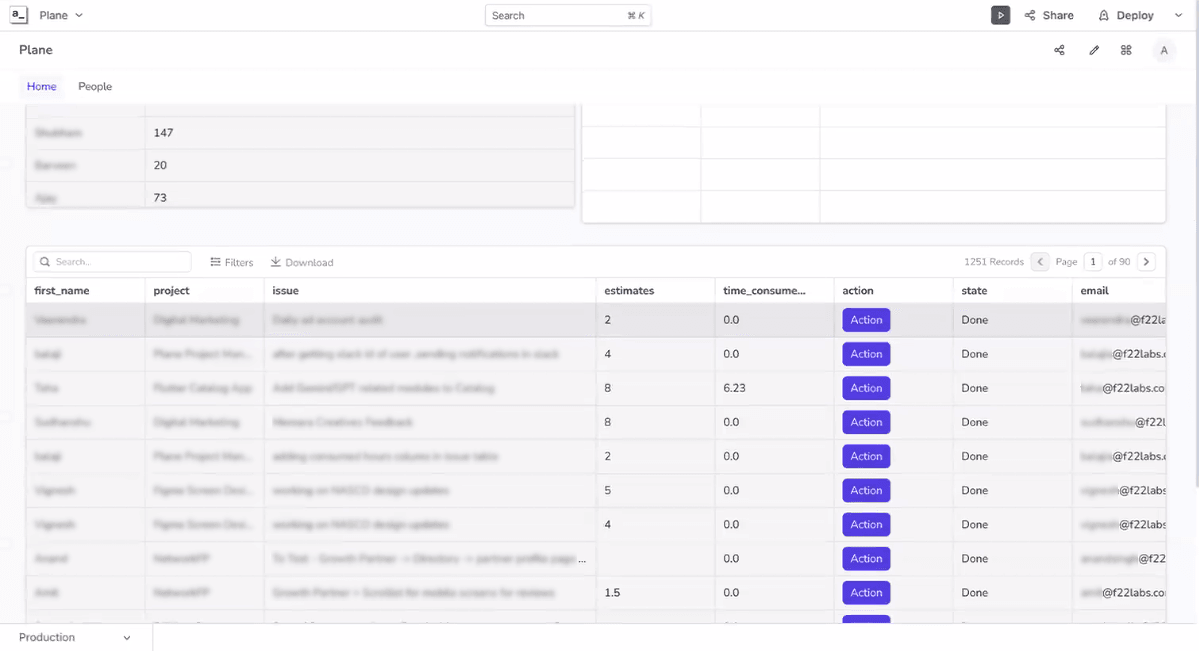The image size is (1199, 651).
Task: Click the Deploy button
Action: point(1126,15)
